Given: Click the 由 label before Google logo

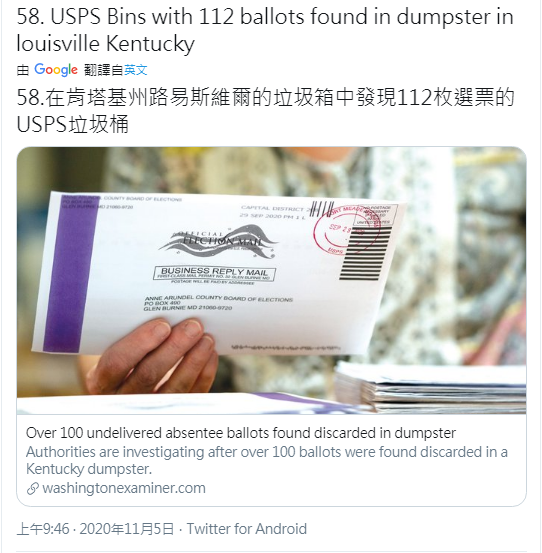Looking at the screenshot, I should click(23, 70).
